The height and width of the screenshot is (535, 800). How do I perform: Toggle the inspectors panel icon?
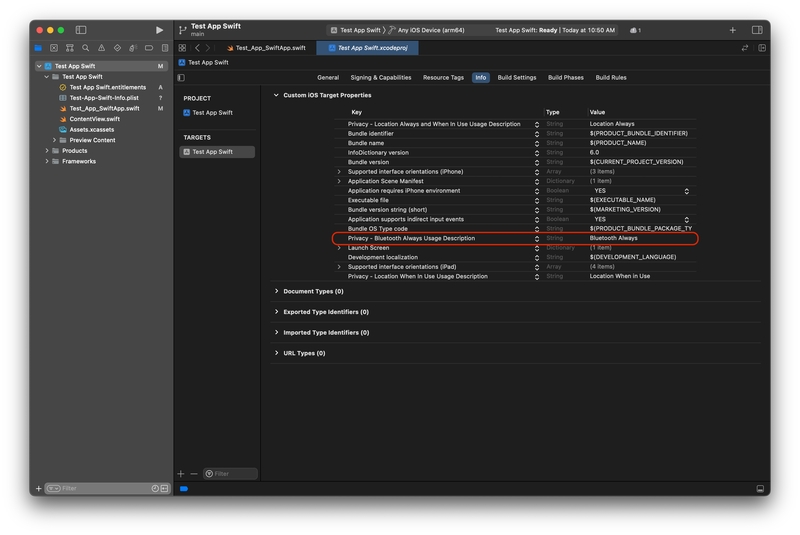tap(757, 30)
